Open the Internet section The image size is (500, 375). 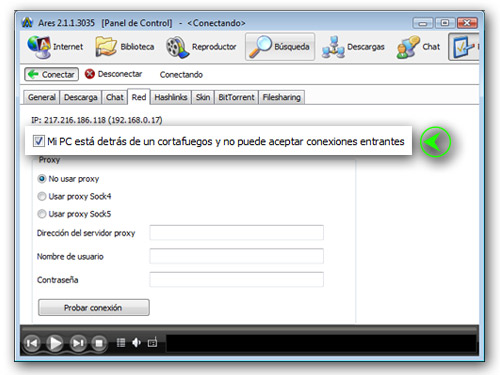click(x=55, y=47)
